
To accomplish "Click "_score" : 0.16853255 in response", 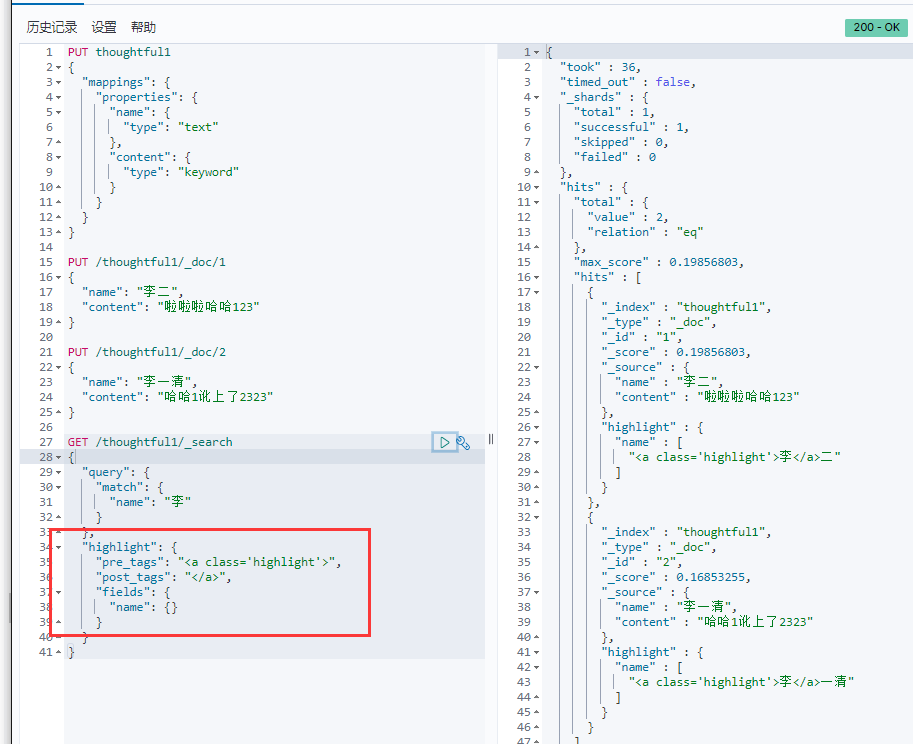I will coord(676,578).
